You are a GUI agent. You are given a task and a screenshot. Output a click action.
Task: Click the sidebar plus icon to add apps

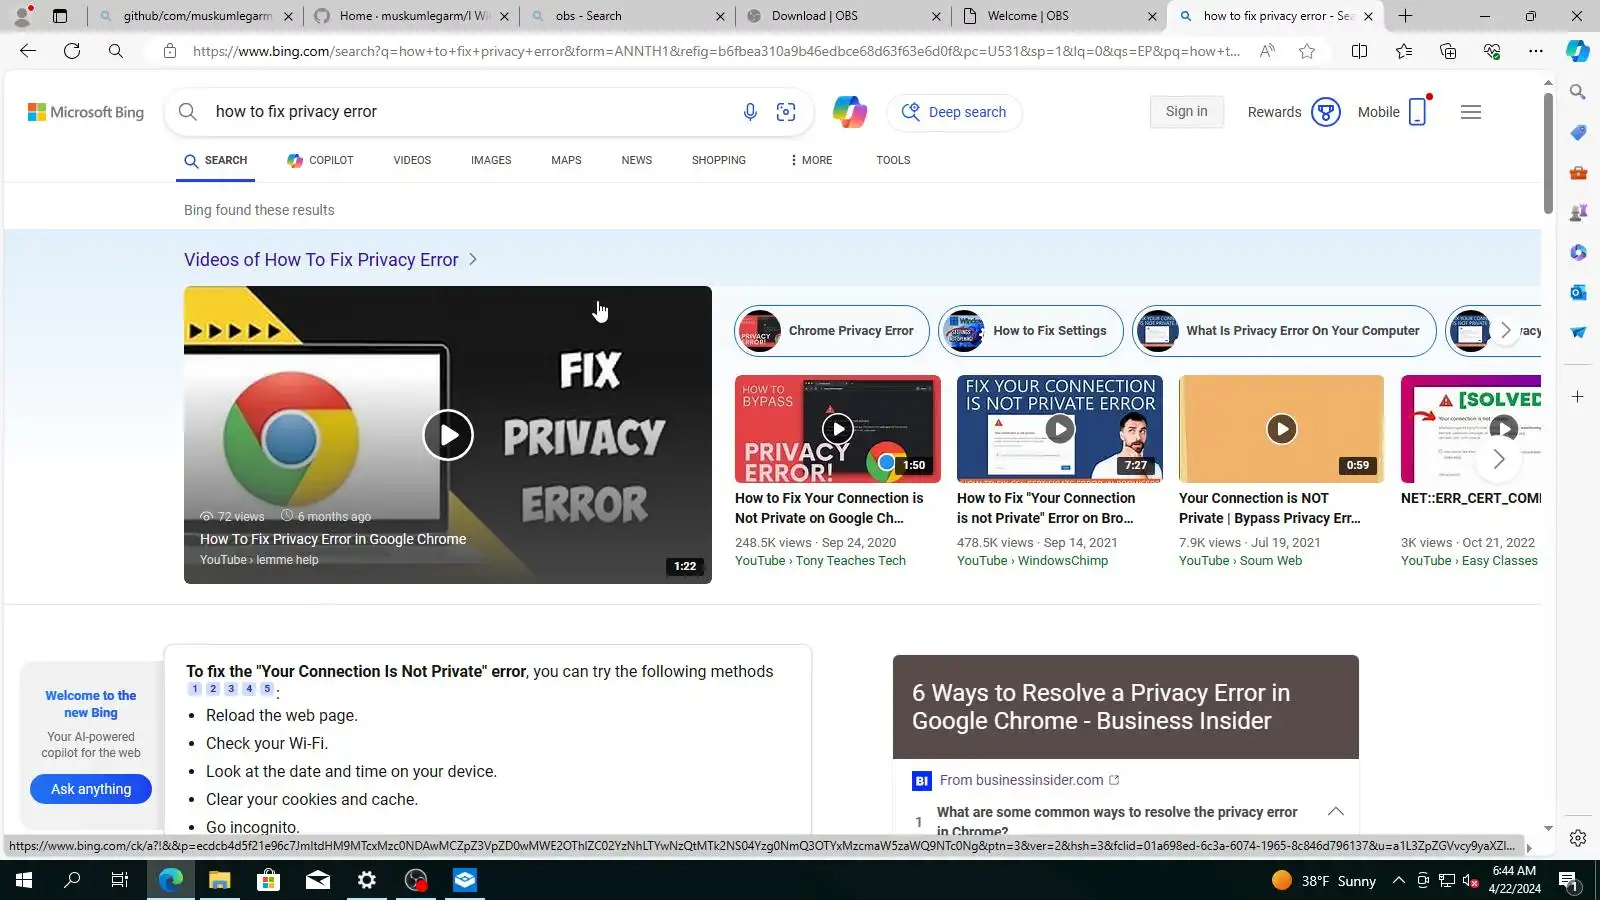(x=1578, y=397)
